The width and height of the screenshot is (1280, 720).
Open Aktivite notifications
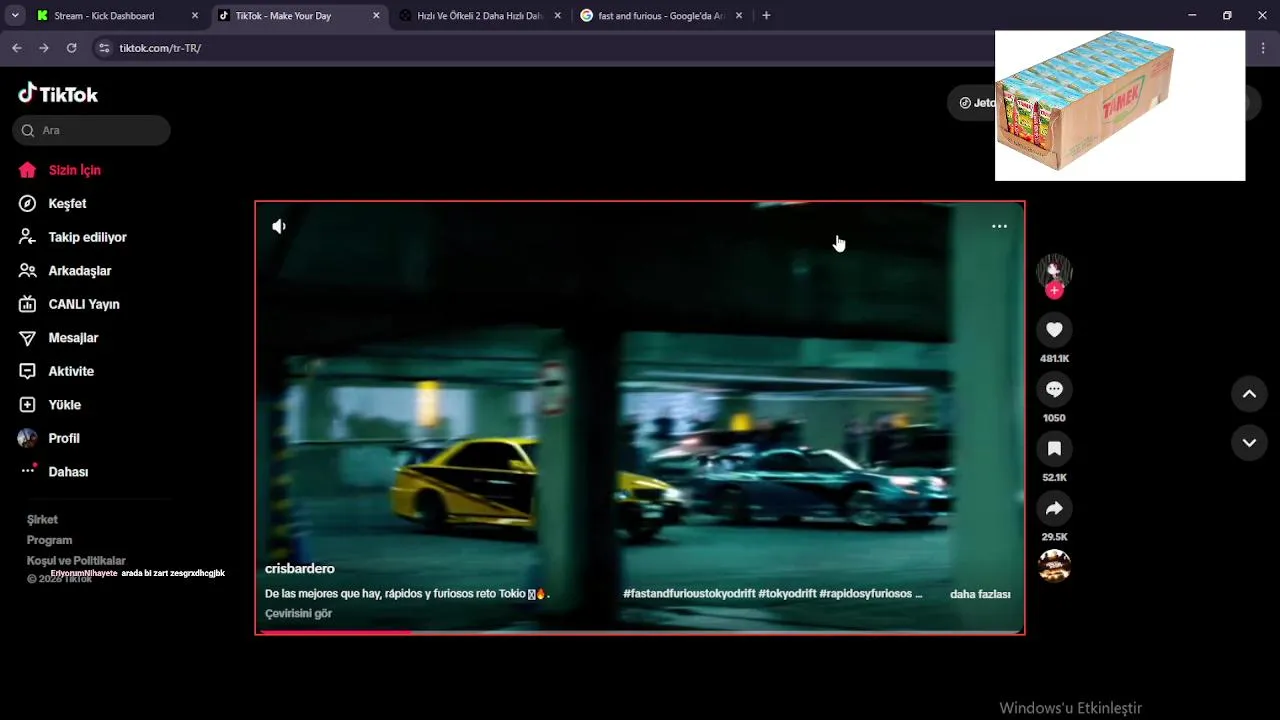click(71, 371)
